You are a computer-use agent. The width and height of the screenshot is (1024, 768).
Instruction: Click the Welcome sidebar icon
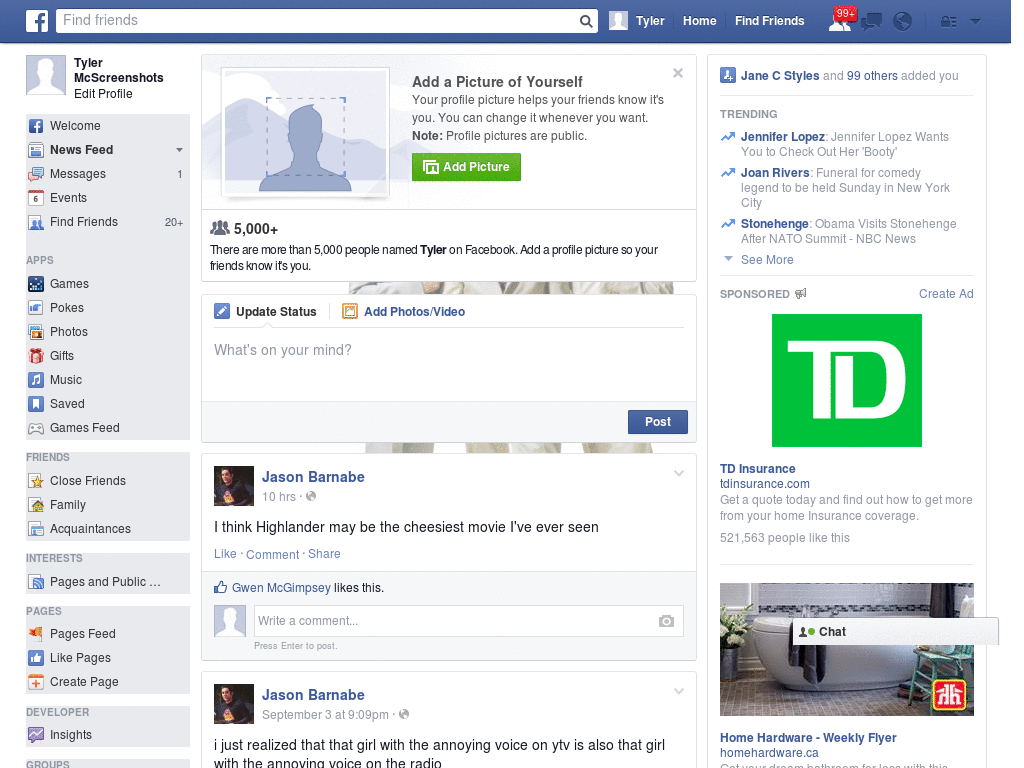[x=36, y=126]
